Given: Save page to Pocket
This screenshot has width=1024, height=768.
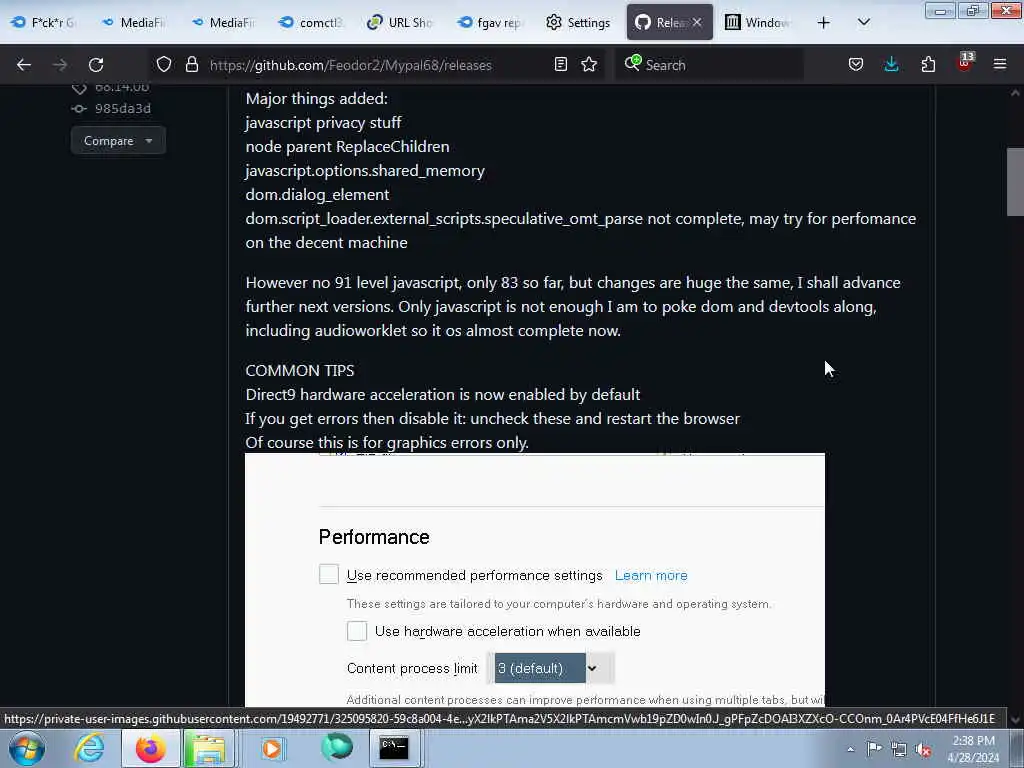Looking at the screenshot, I should coord(856,65).
